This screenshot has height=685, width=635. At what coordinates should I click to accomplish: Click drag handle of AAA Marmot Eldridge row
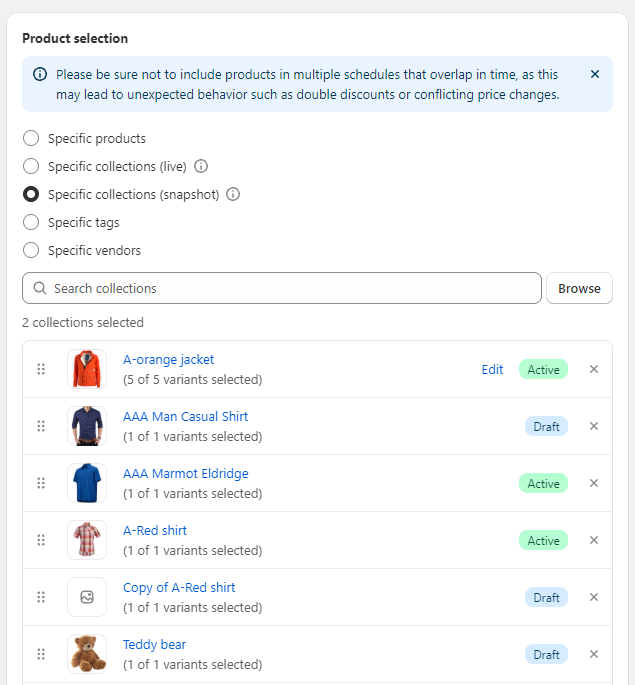41,483
